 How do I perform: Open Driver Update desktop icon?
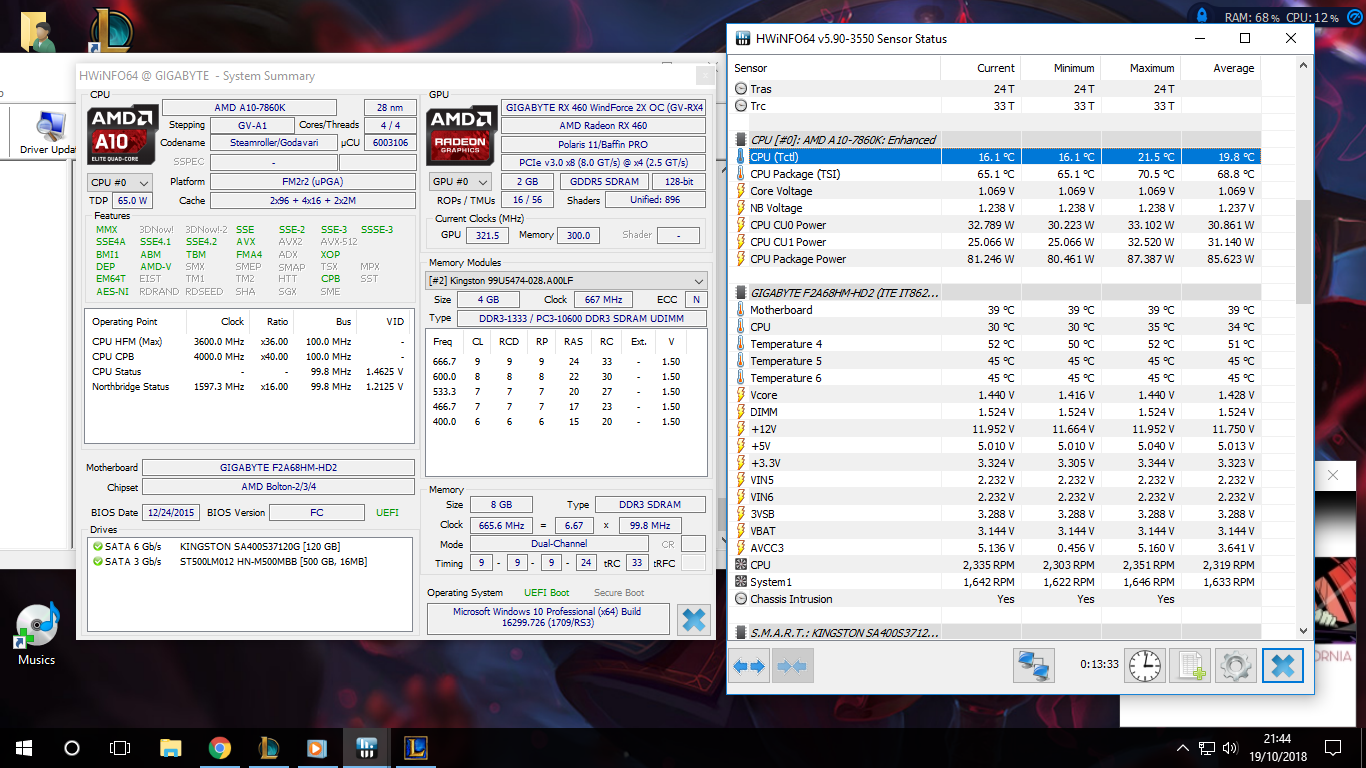[47, 134]
